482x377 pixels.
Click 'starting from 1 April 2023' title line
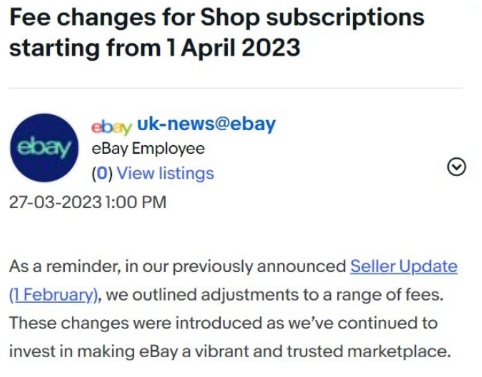tap(155, 48)
